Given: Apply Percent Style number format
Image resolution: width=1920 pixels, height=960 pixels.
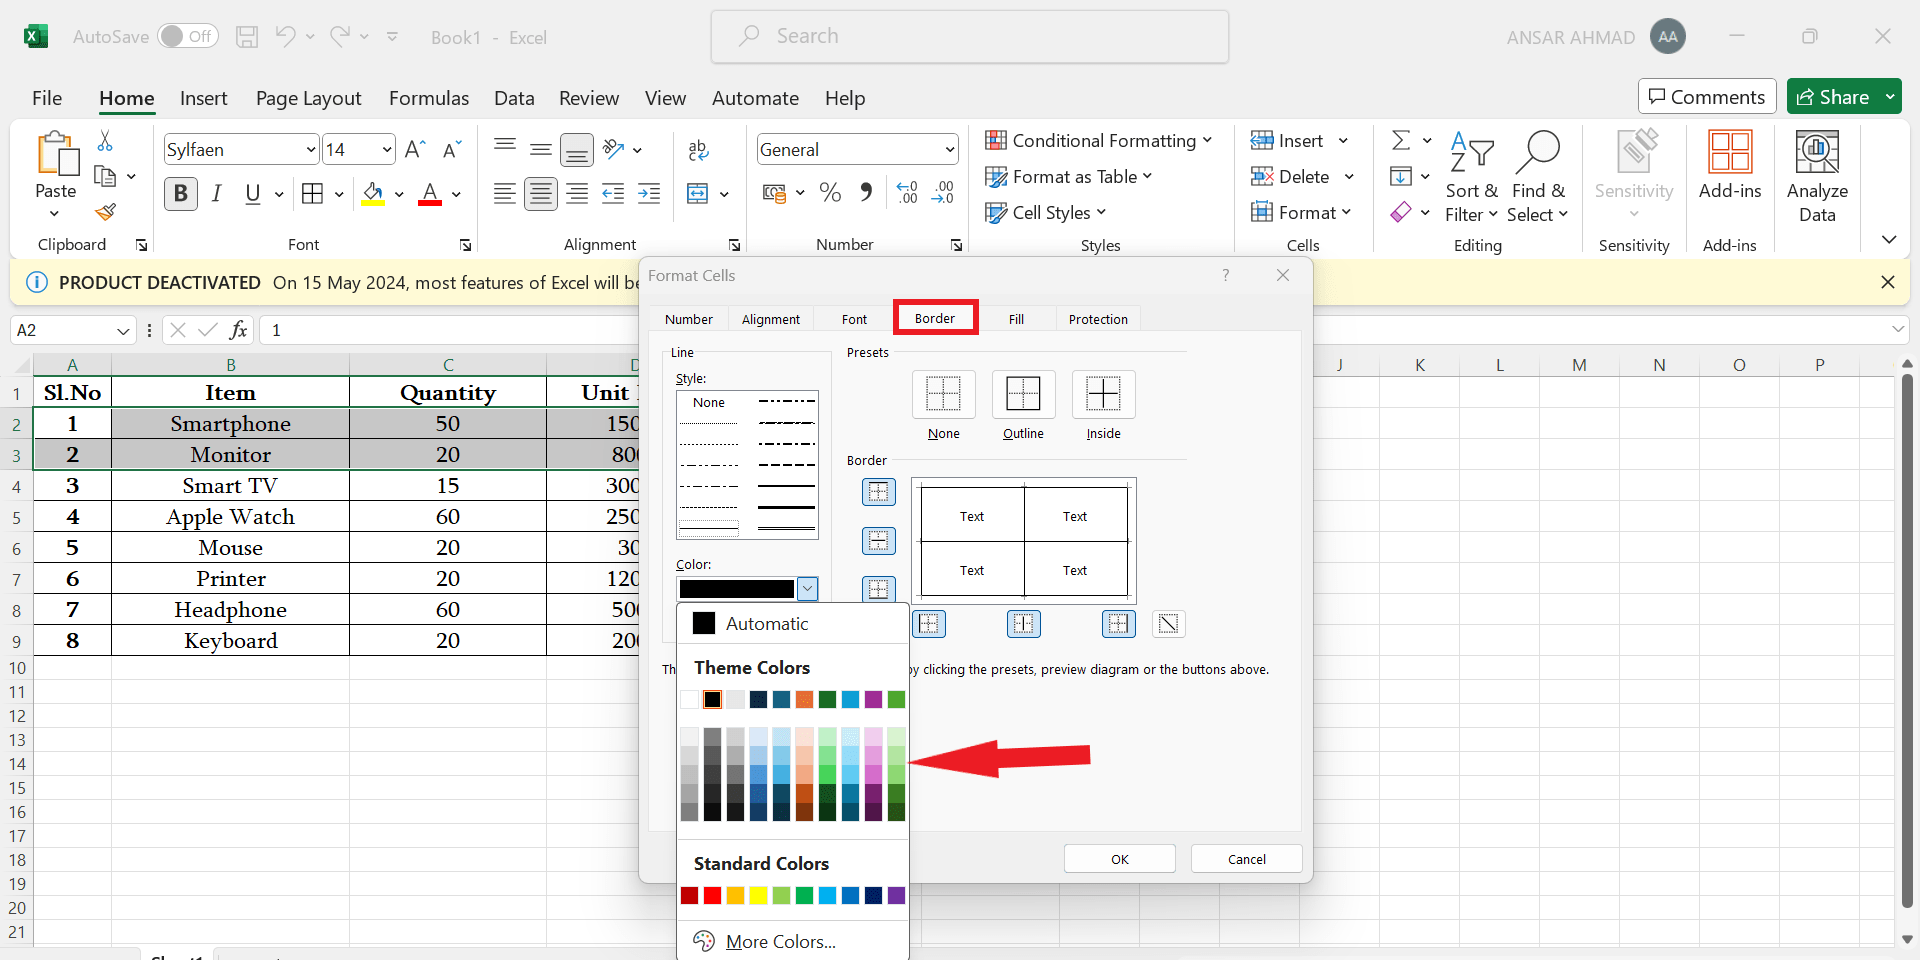Looking at the screenshot, I should pos(830,193).
